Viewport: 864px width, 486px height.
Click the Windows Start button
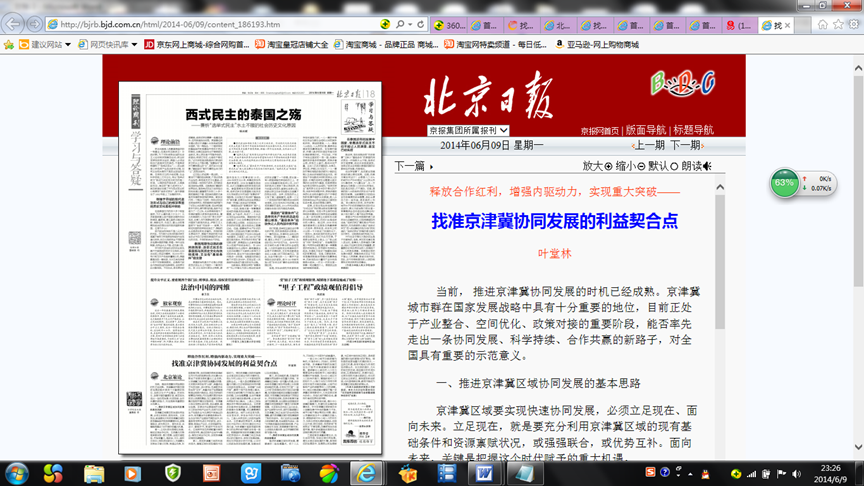point(17,472)
